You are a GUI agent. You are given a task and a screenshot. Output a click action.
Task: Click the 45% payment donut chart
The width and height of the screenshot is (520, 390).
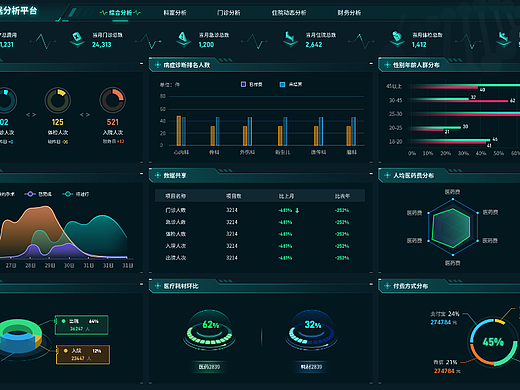(493, 342)
